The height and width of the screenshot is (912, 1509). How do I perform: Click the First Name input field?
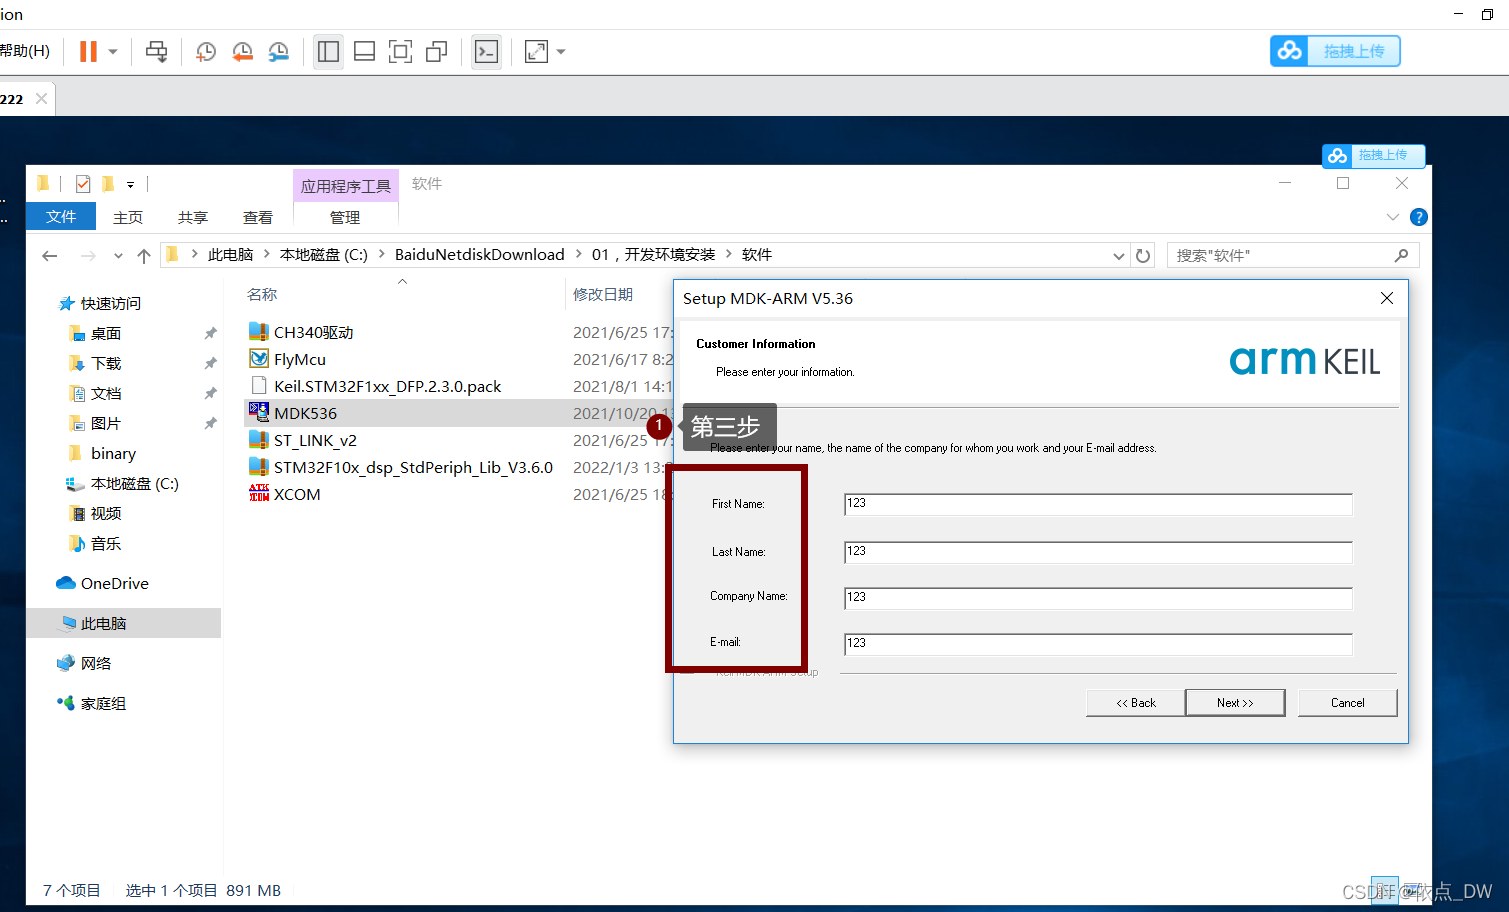click(x=1098, y=504)
